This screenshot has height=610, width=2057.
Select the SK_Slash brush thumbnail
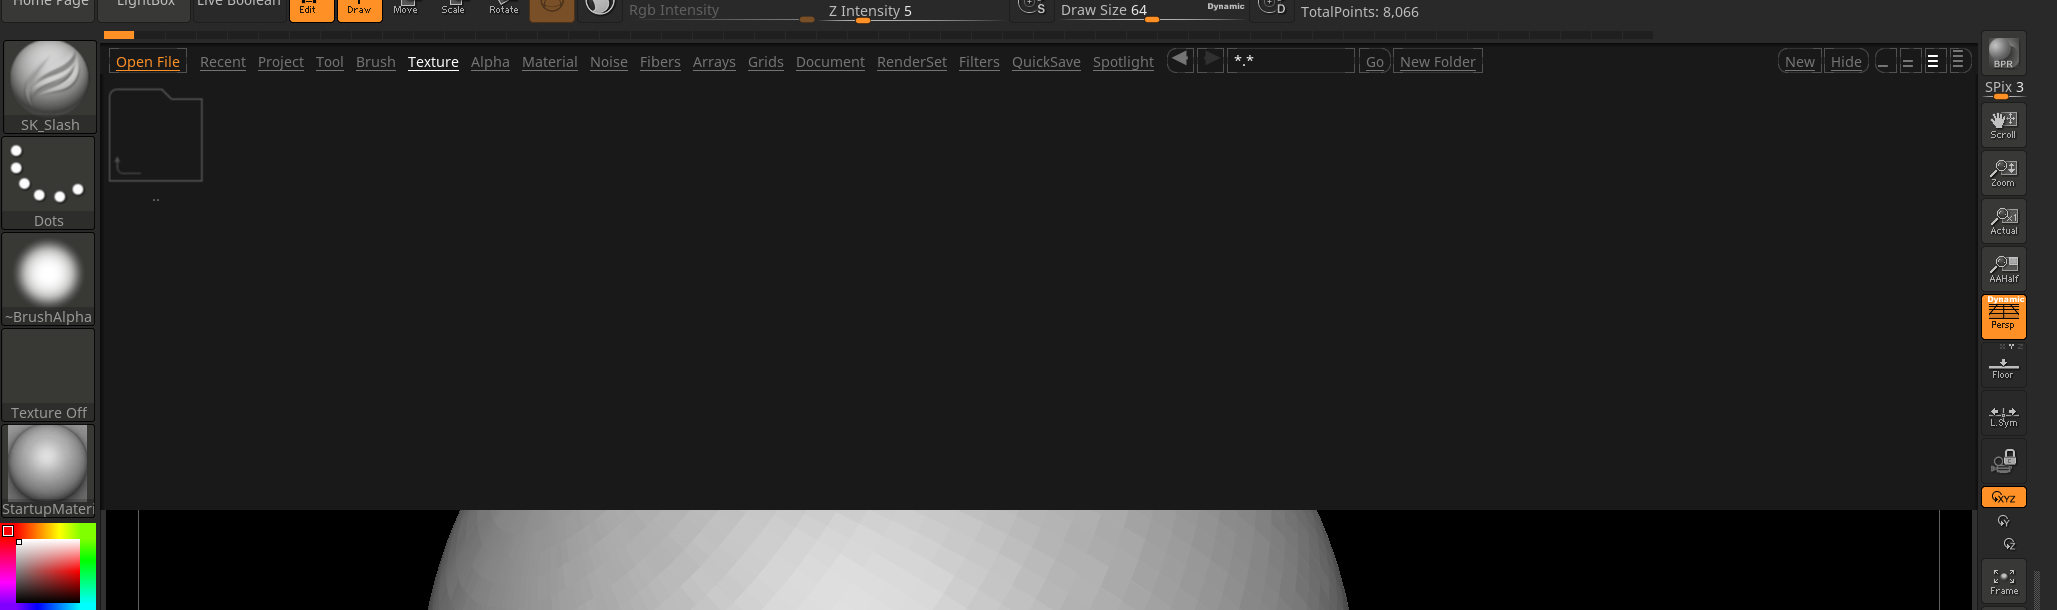(x=49, y=87)
